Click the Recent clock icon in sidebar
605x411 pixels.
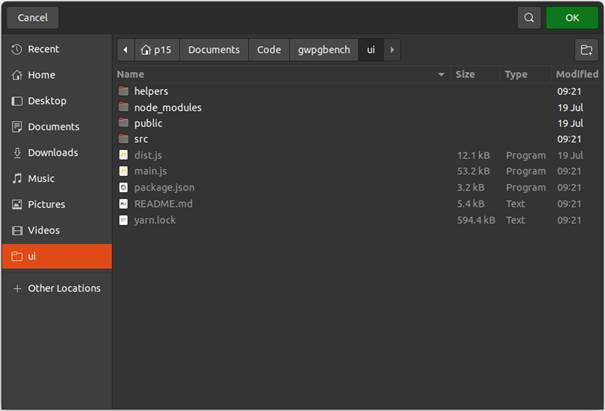click(17, 49)
